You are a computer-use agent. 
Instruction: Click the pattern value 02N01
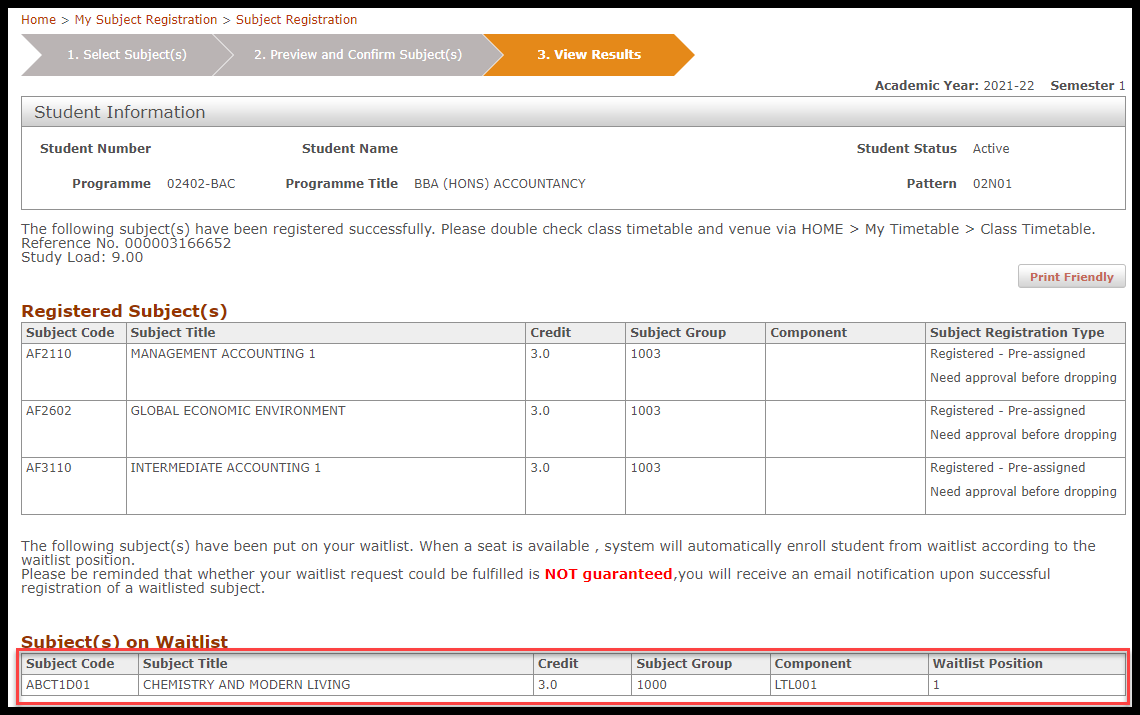pyautogui.click(x=992, y=183)
